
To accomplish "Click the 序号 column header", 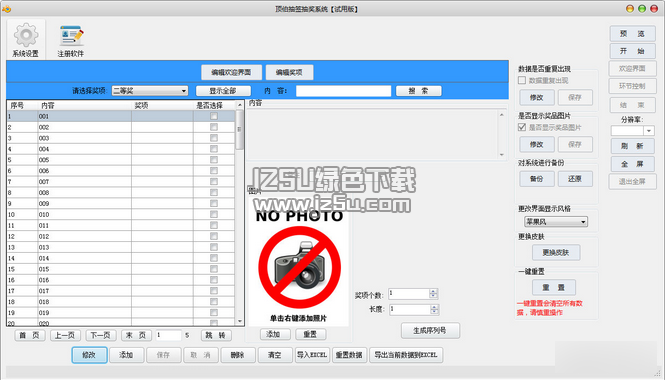I will click(22, 105).
